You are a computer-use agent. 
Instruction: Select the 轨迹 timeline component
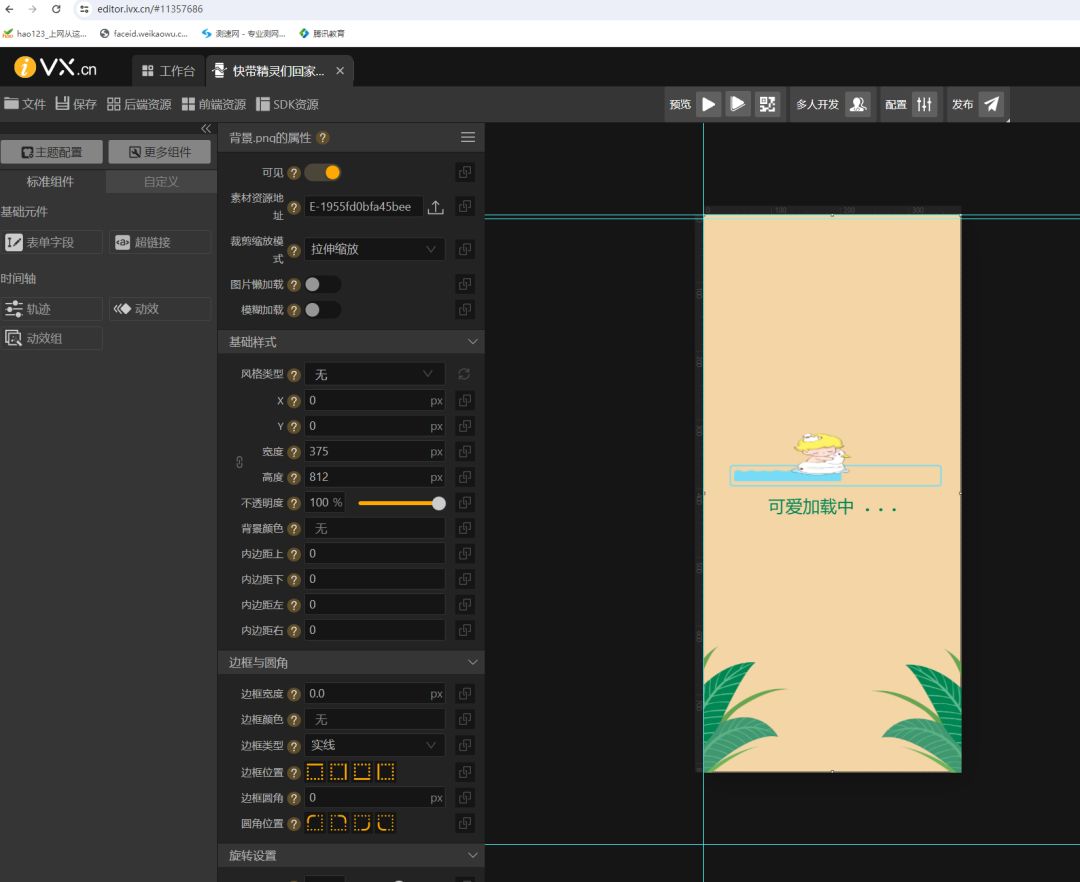[x=52, y=309]
